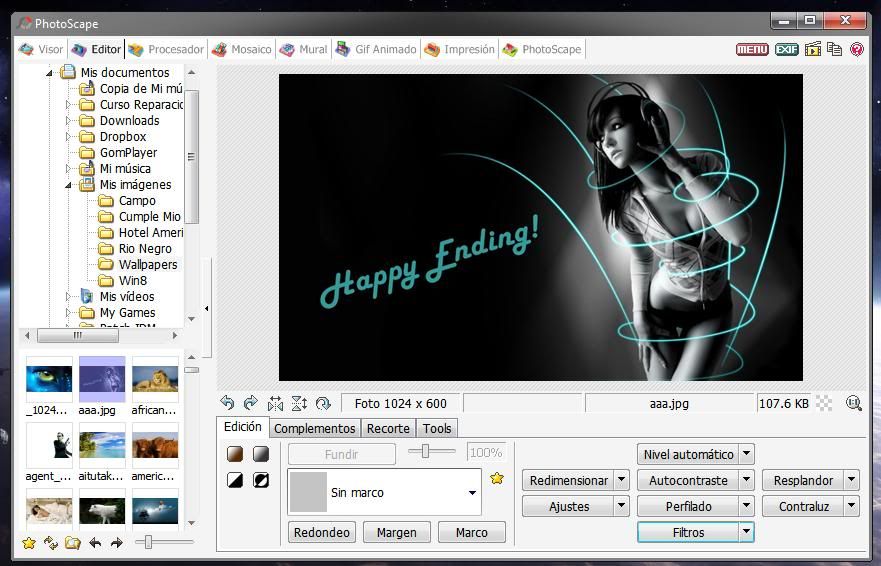This screenshot has width=881, height=566.
Task: Click the red MENU icon
Action: click(752, 49)
